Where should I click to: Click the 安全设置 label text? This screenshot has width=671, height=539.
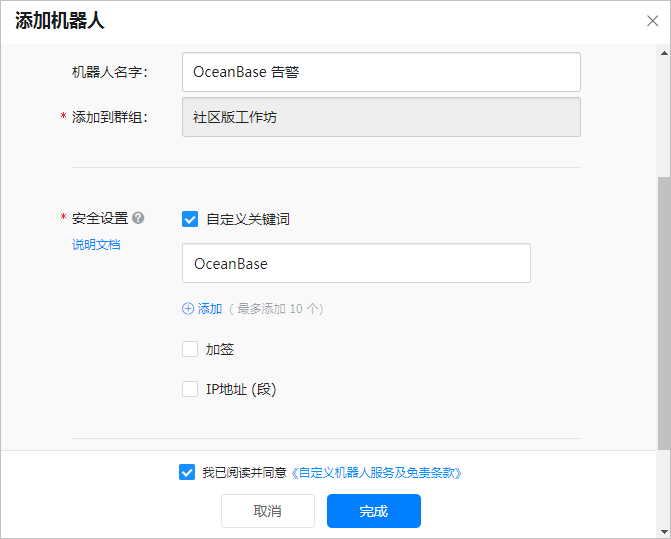(x=100, y=218)
